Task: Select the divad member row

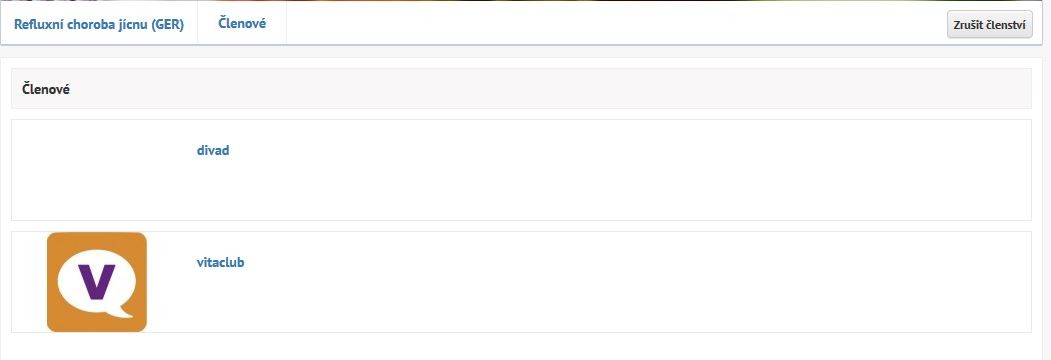Action: [521, 170]
